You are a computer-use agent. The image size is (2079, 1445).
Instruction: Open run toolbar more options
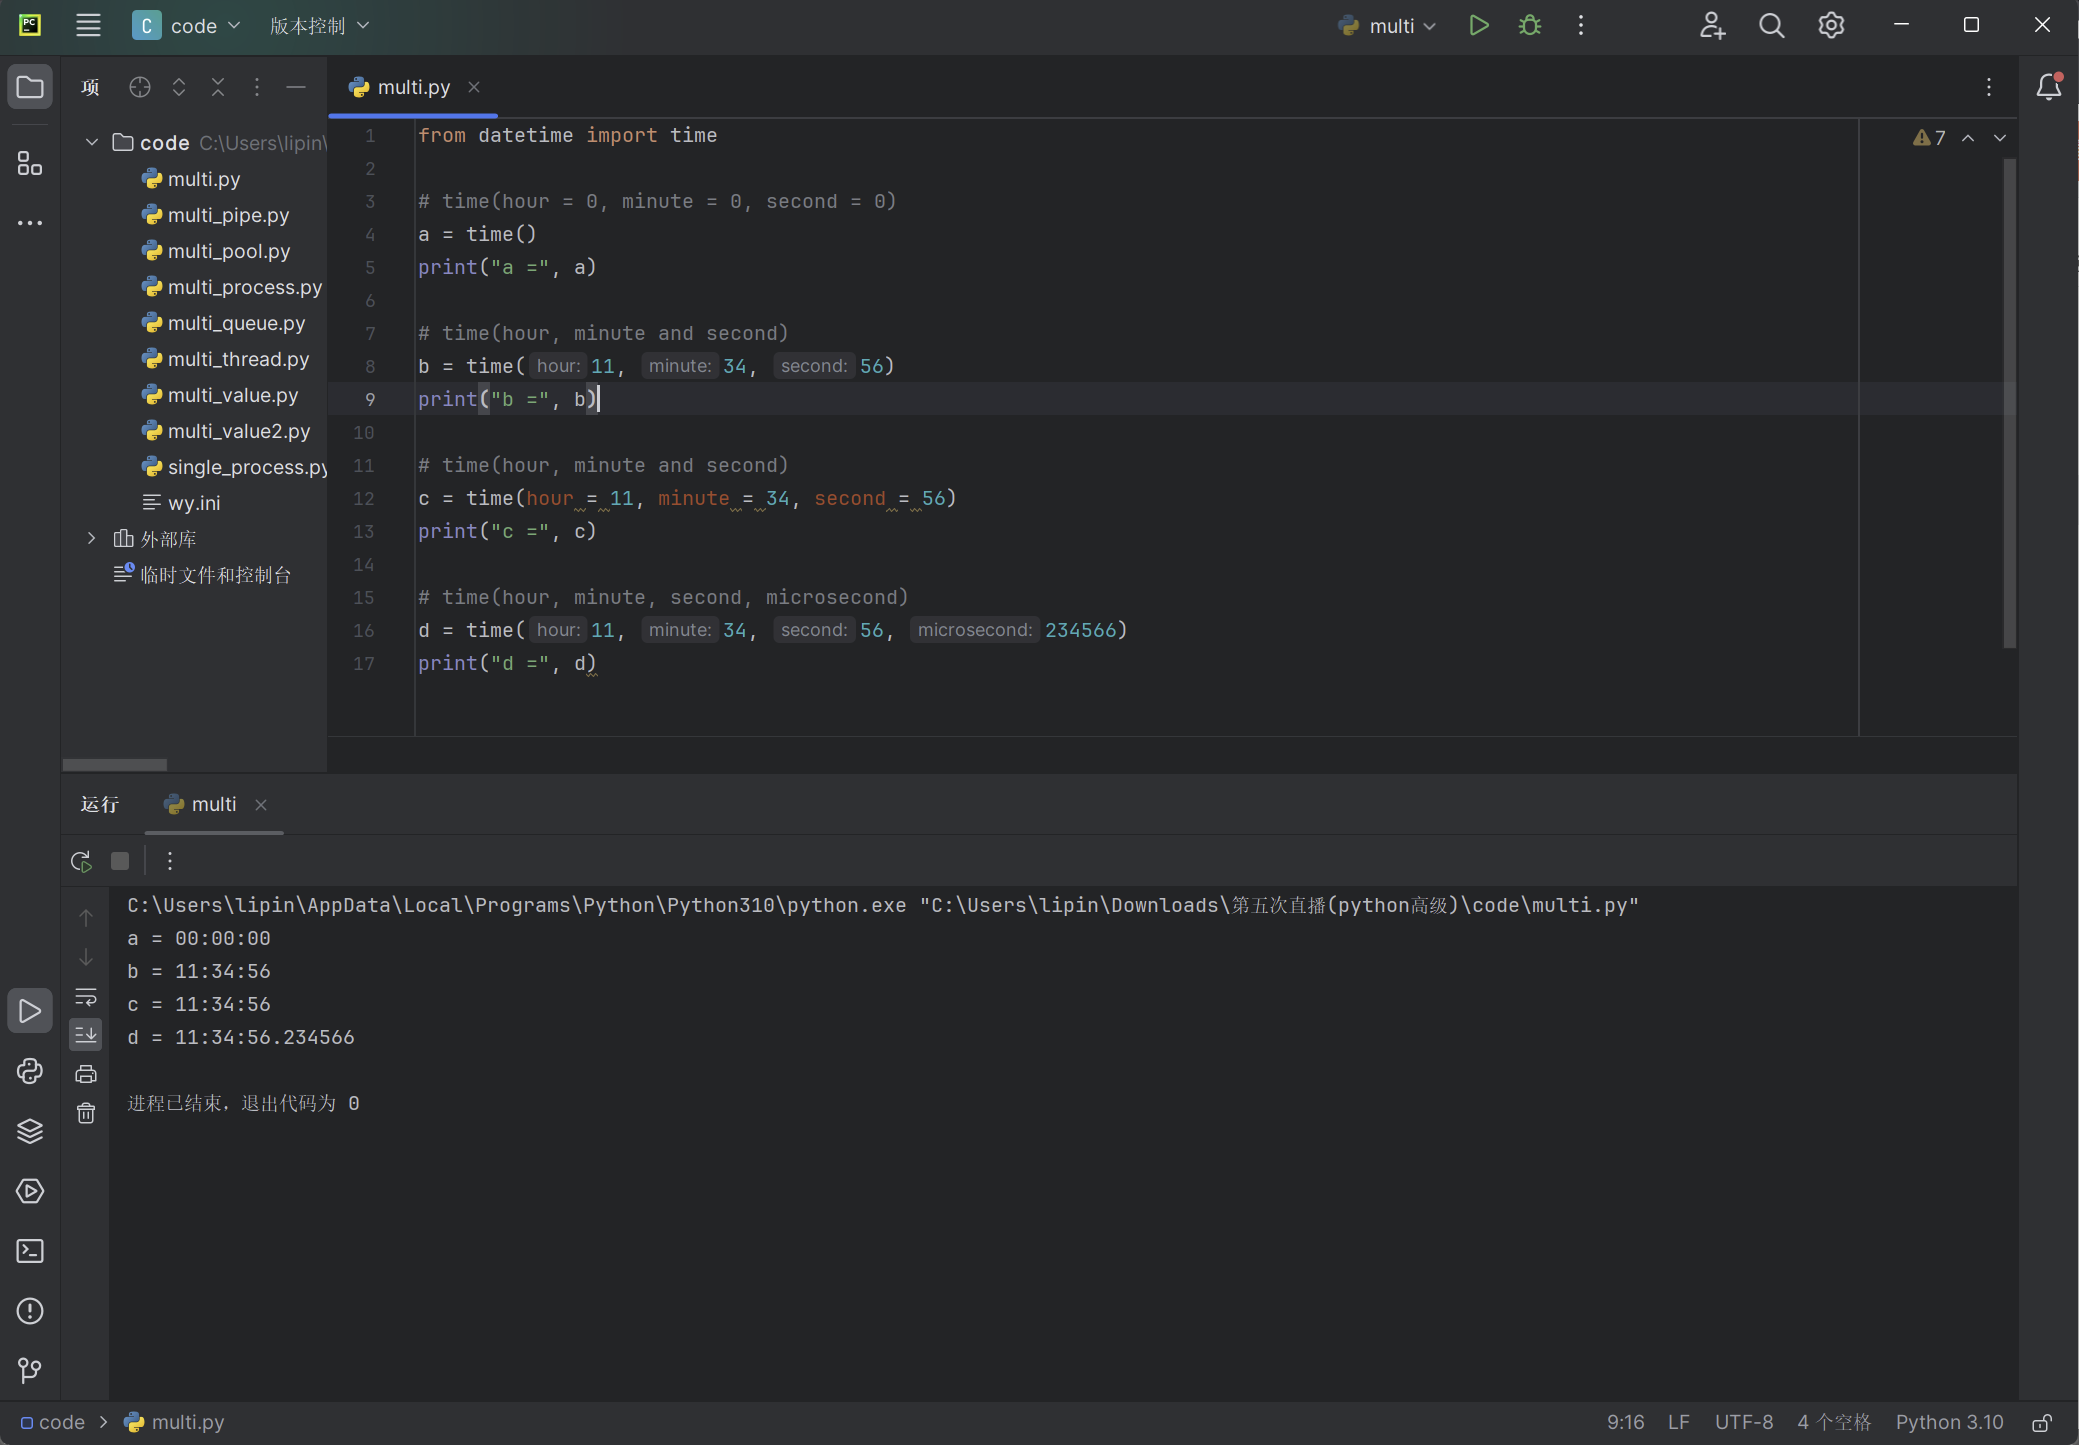pyautogui.click(x=170, y=861)
